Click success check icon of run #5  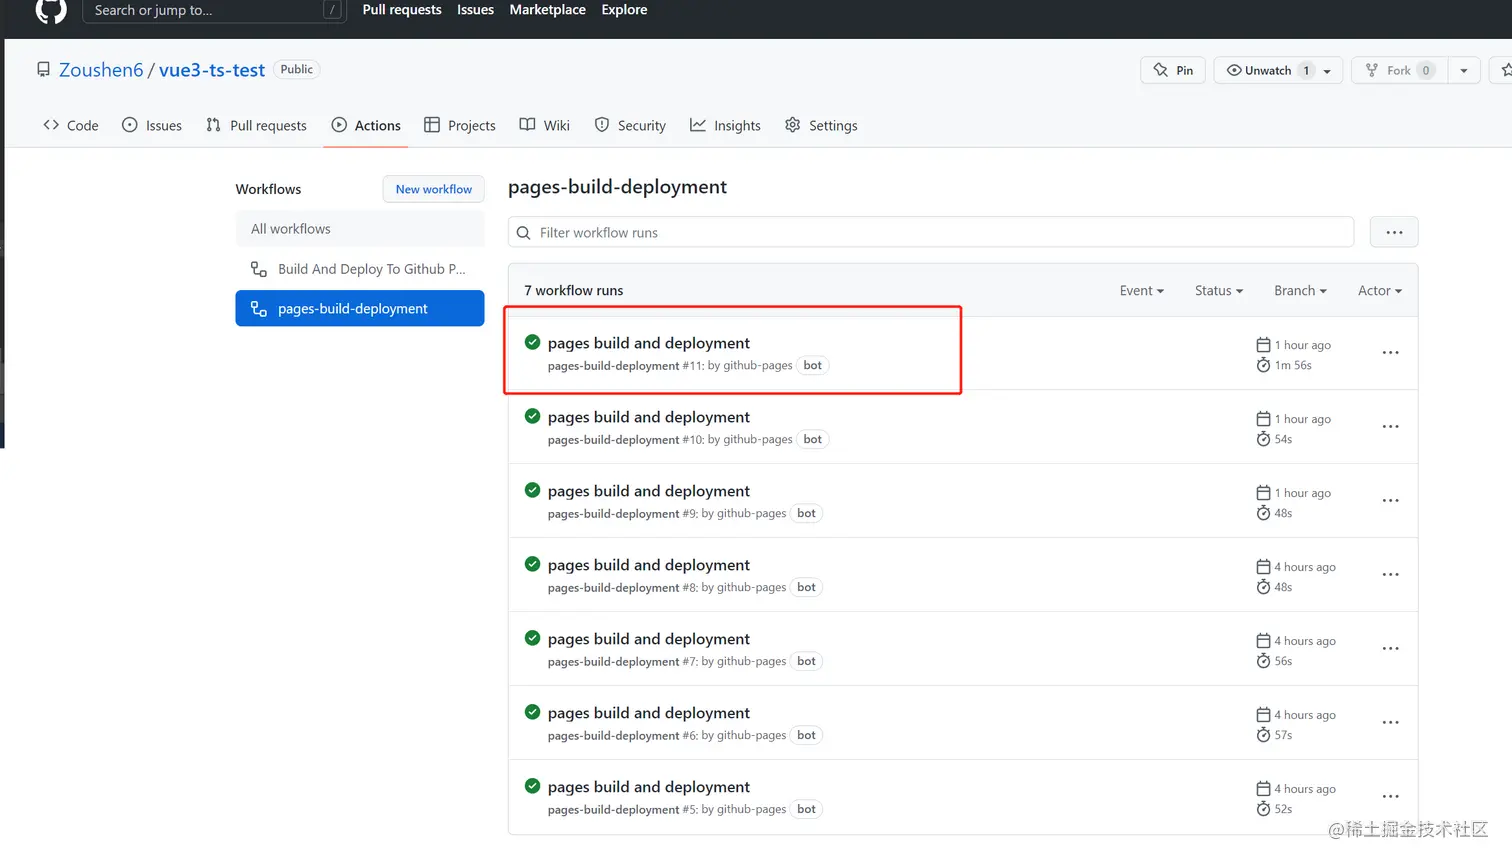click(x=533, y=786)
